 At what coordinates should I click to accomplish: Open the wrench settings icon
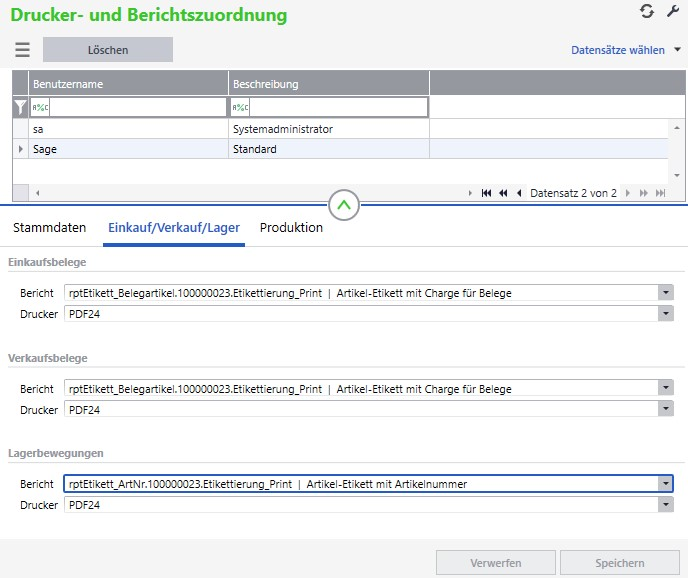pyautogui.click(x=673, y=11)
